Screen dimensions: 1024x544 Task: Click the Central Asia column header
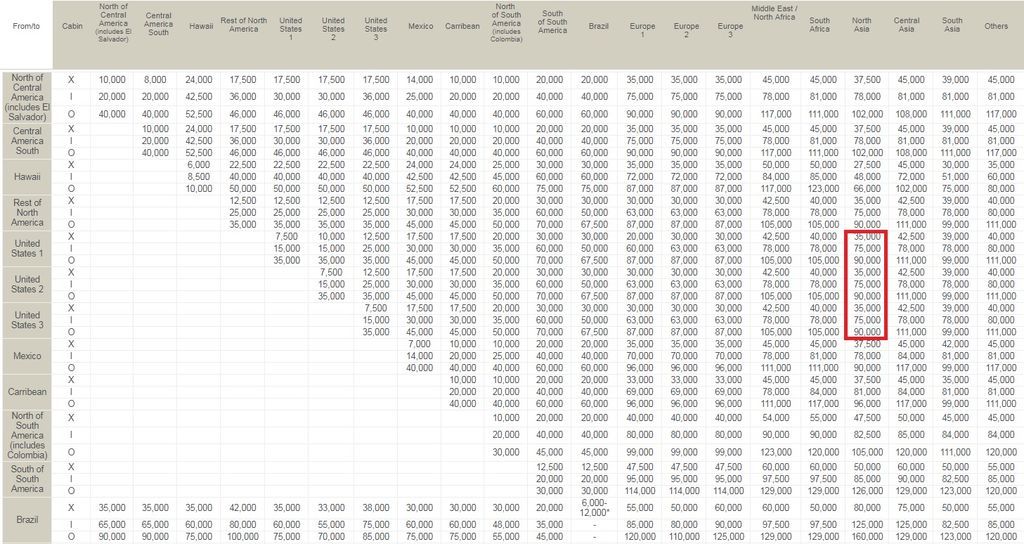point(906,25)
